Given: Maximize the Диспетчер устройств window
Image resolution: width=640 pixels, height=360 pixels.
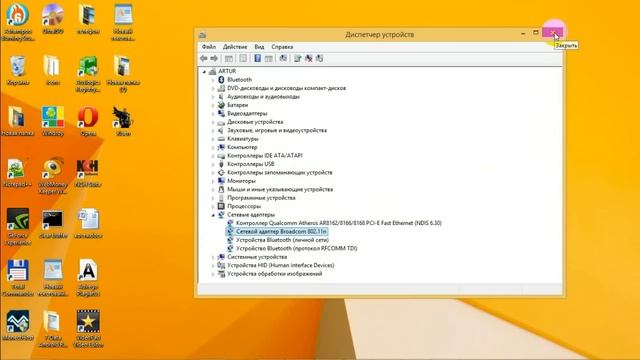Looking at the screenshot, I should (536, 33).
